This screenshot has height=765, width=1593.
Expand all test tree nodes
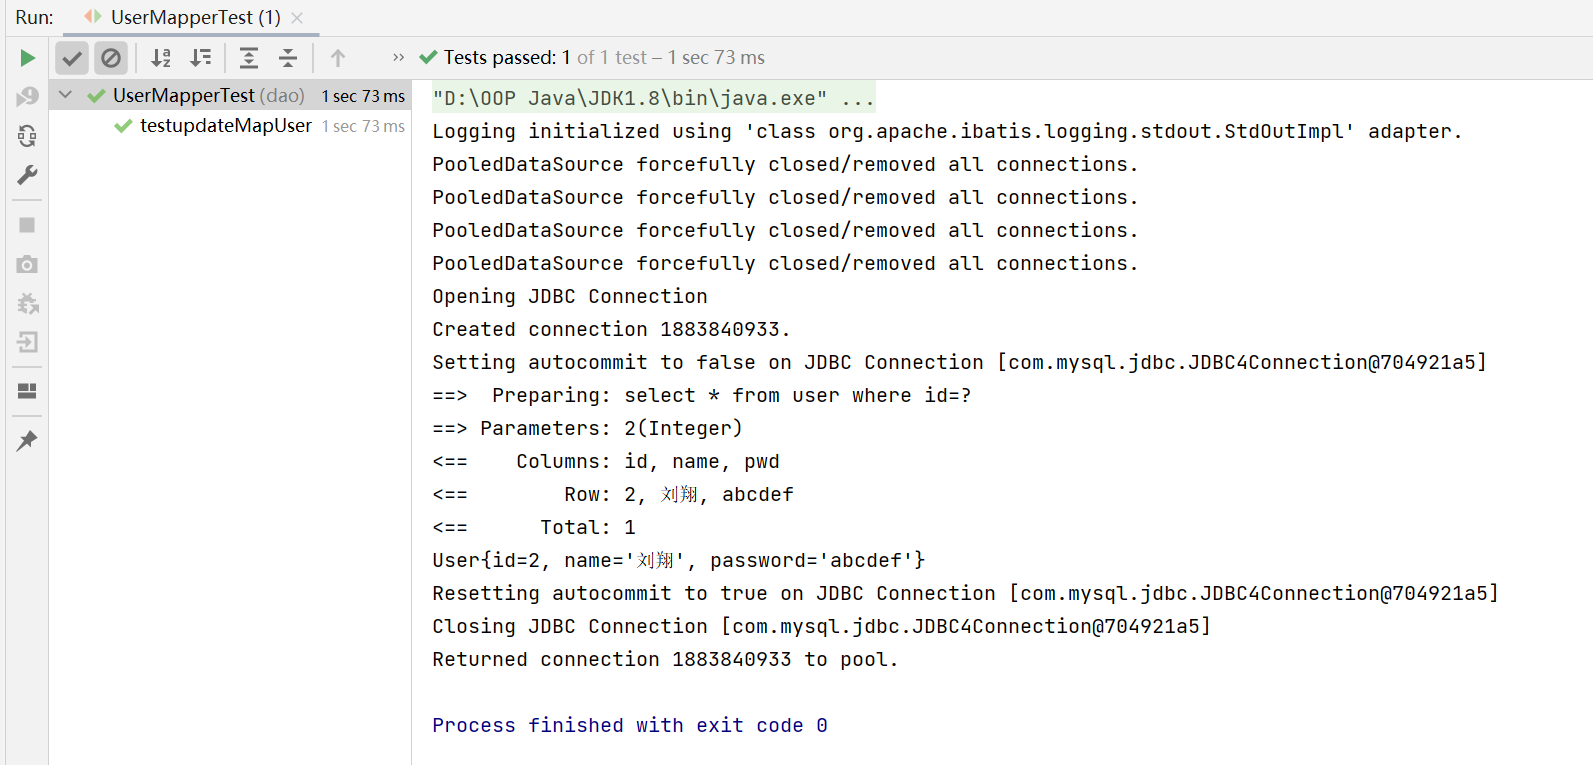(249, 58)
